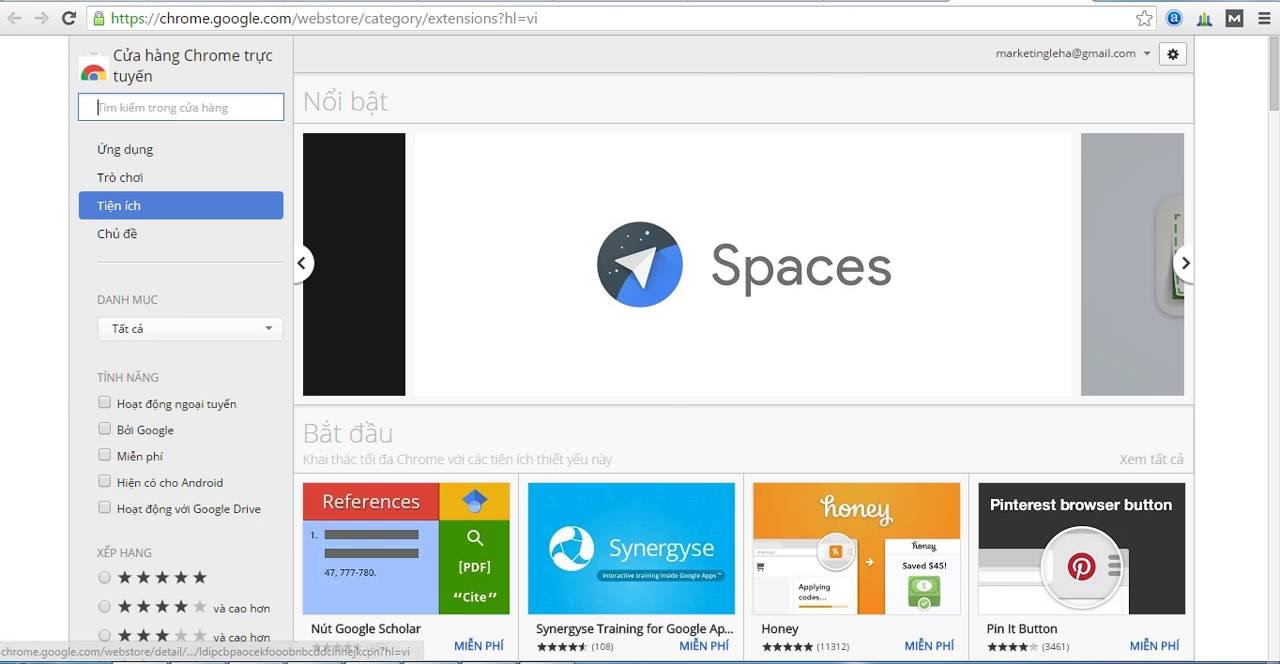This screenshot has width=1280, height=664.
Task: Check the Bởi Google checkbox
Action: [104, 429]
